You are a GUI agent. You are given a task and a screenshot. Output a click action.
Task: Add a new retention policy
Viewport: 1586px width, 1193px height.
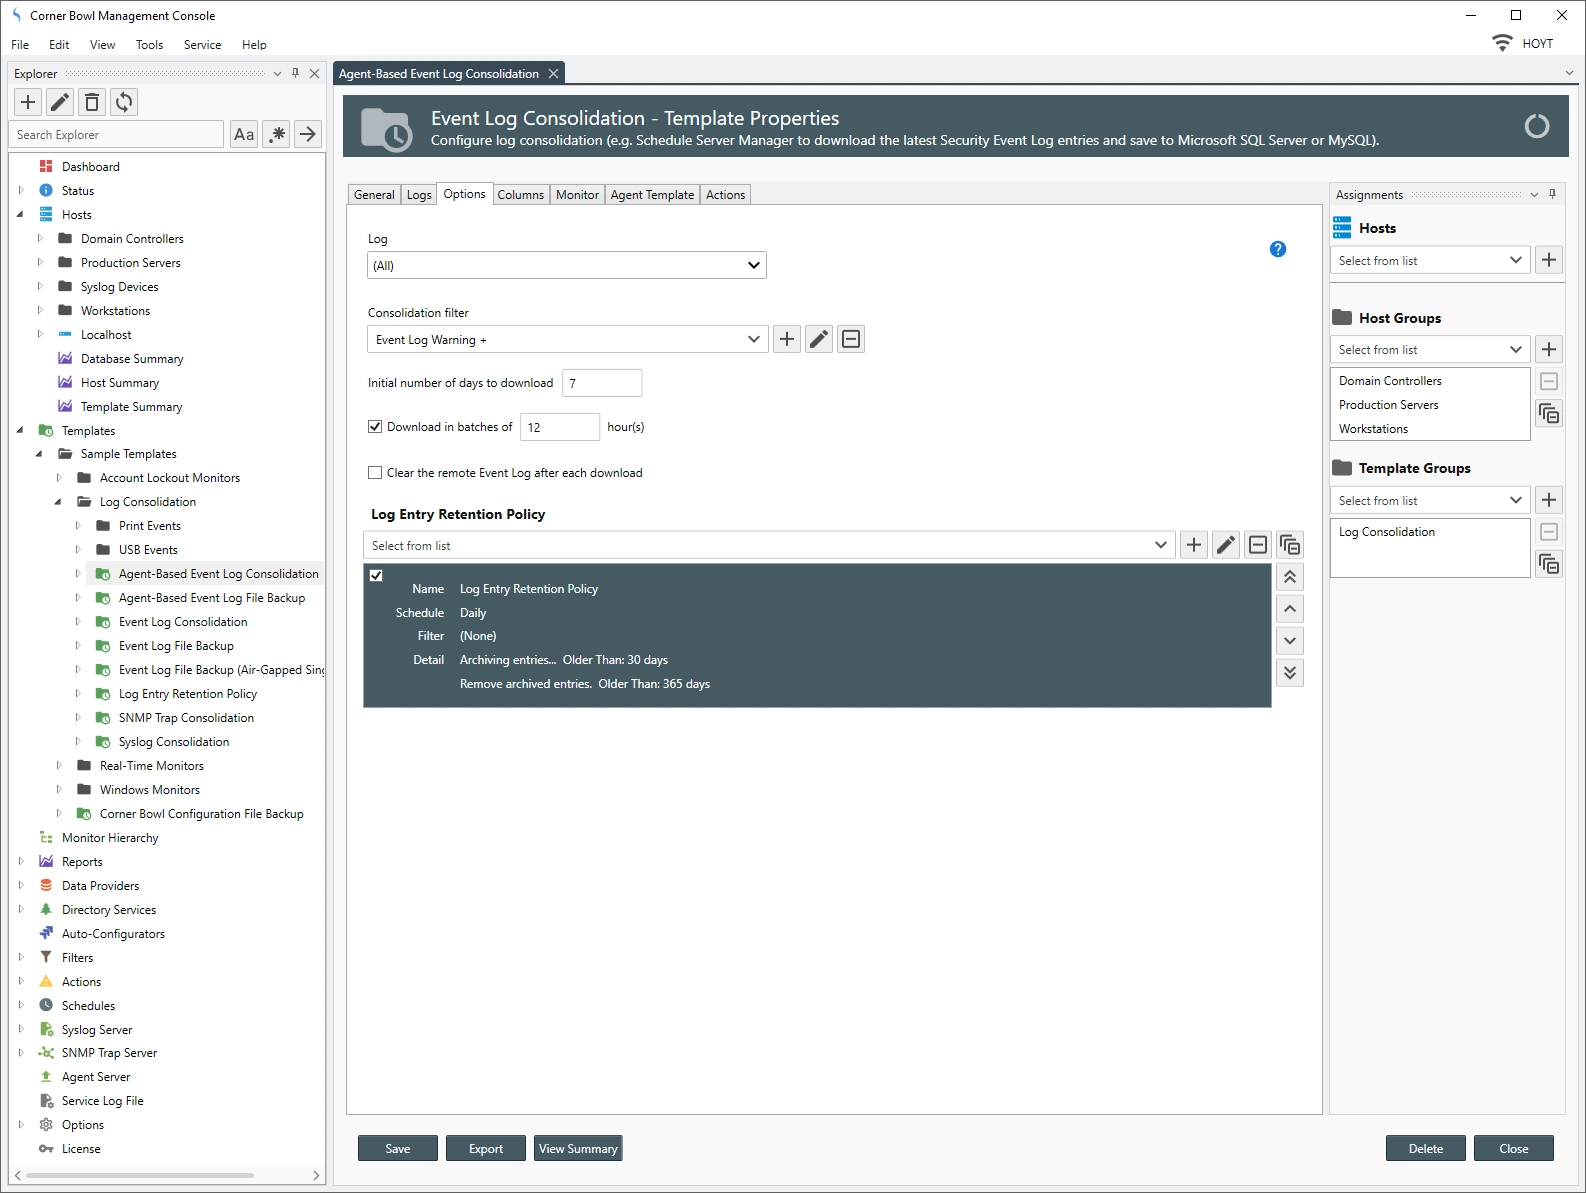pyautogui.click(x=1194, y=545)
